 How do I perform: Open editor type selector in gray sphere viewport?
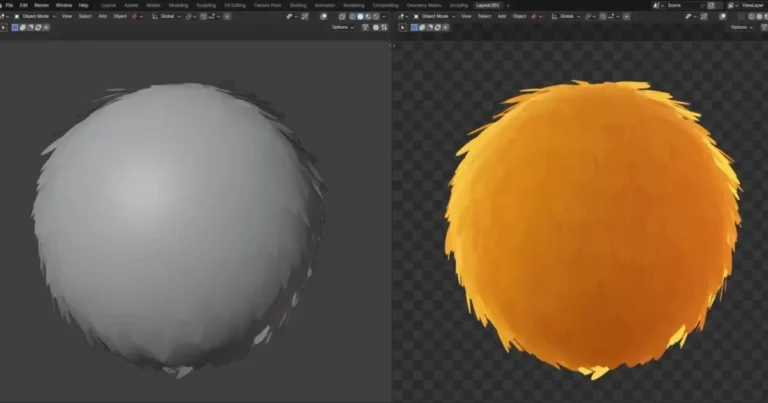(4, 16)
